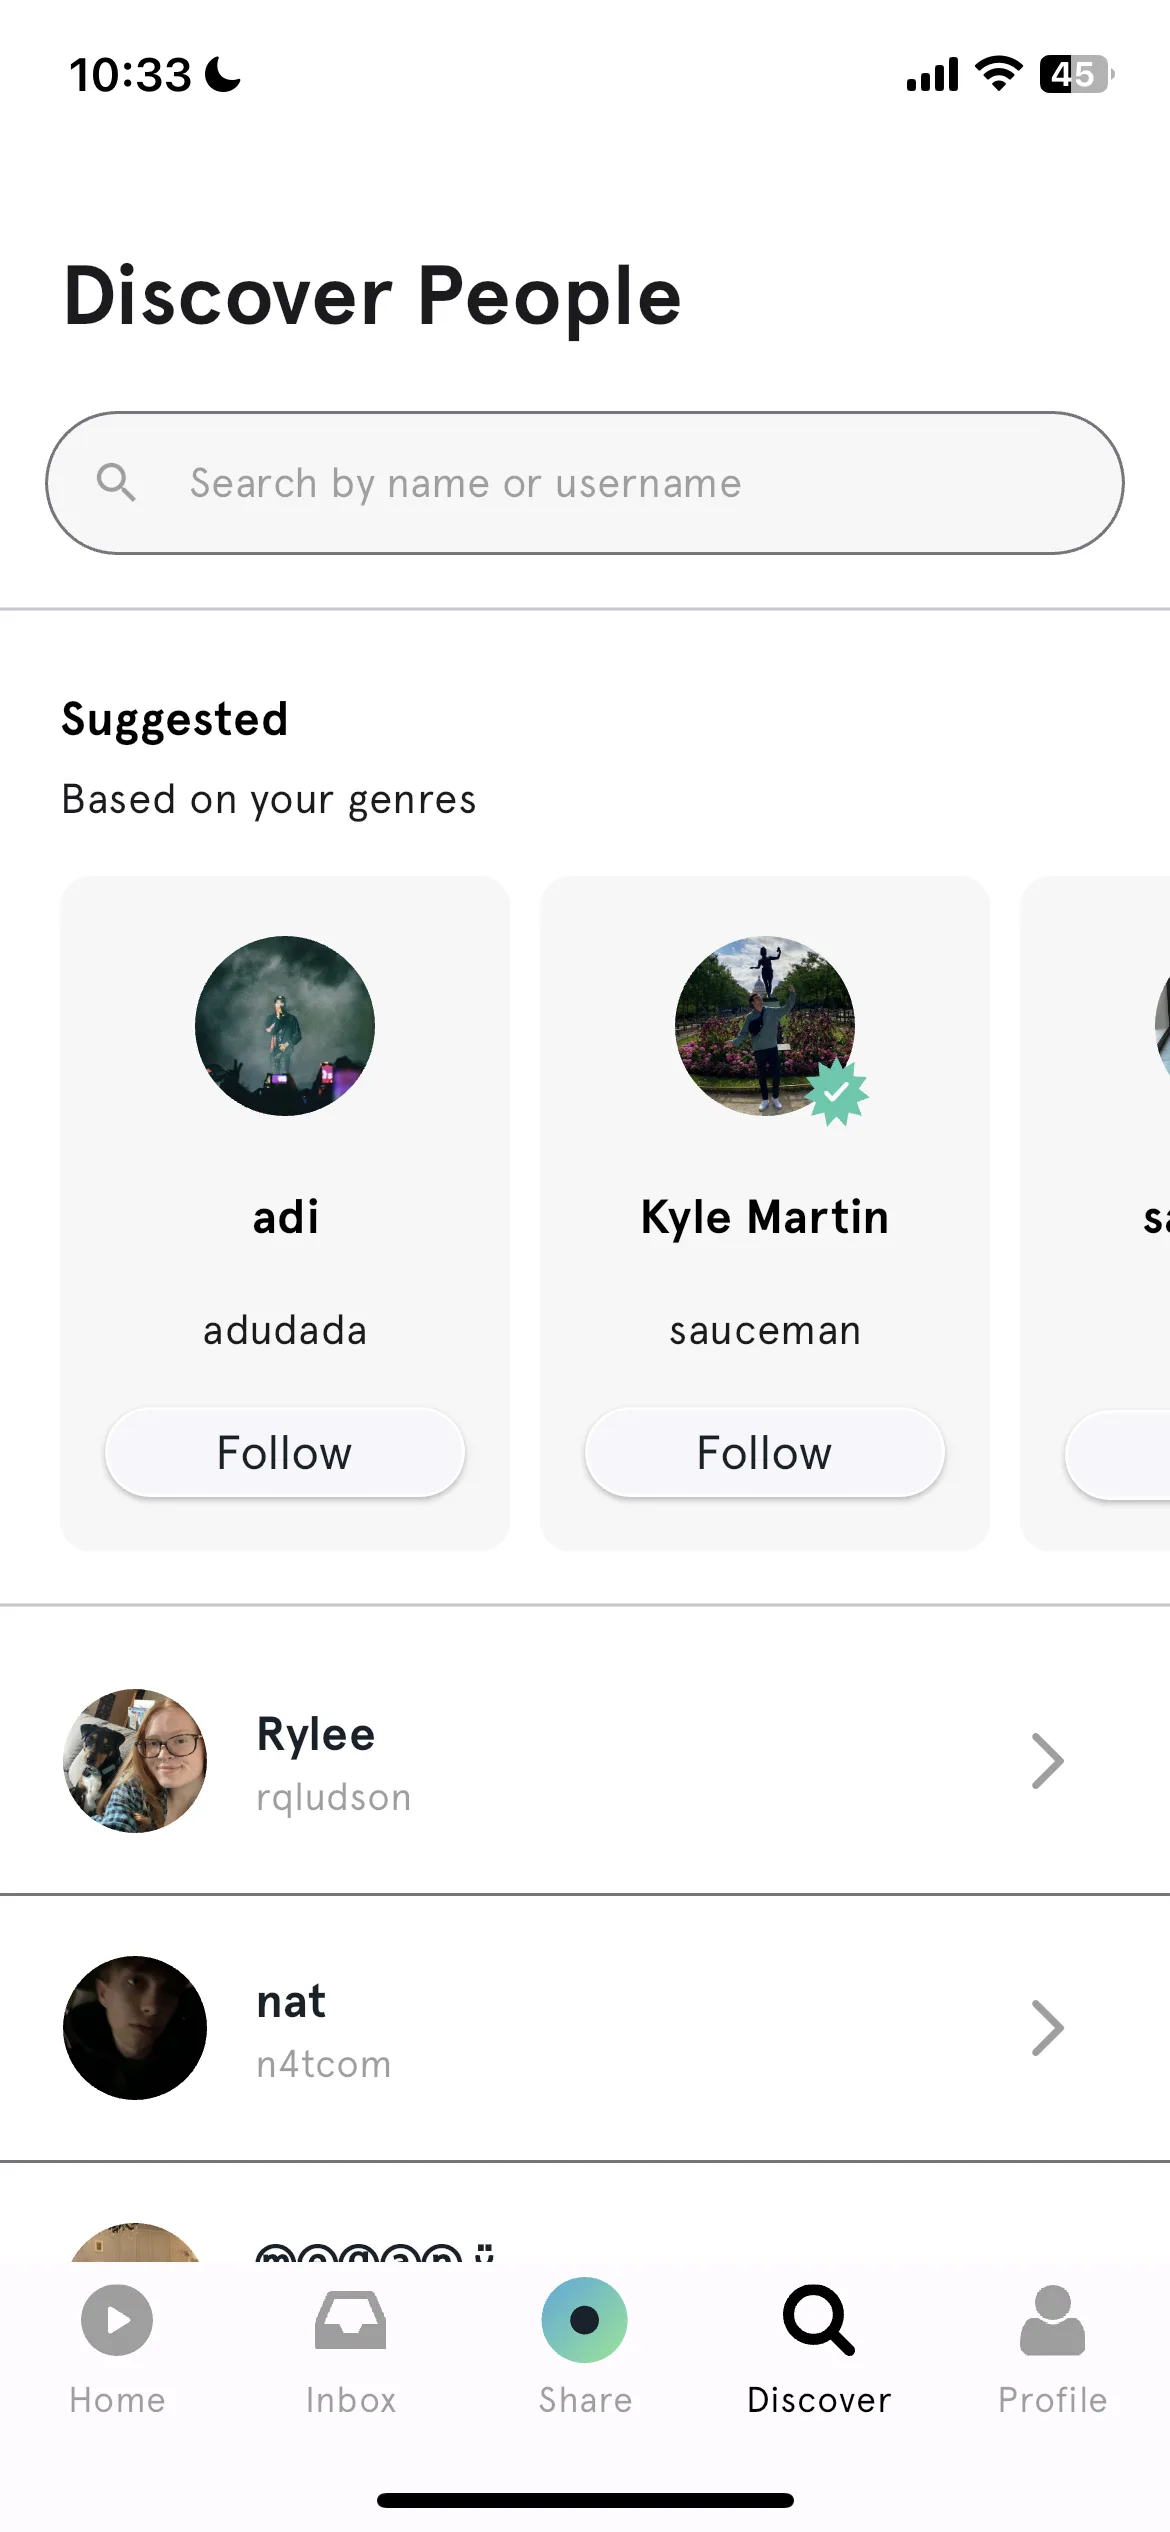Open nat's row chevron

(x=1047, y=2028)
